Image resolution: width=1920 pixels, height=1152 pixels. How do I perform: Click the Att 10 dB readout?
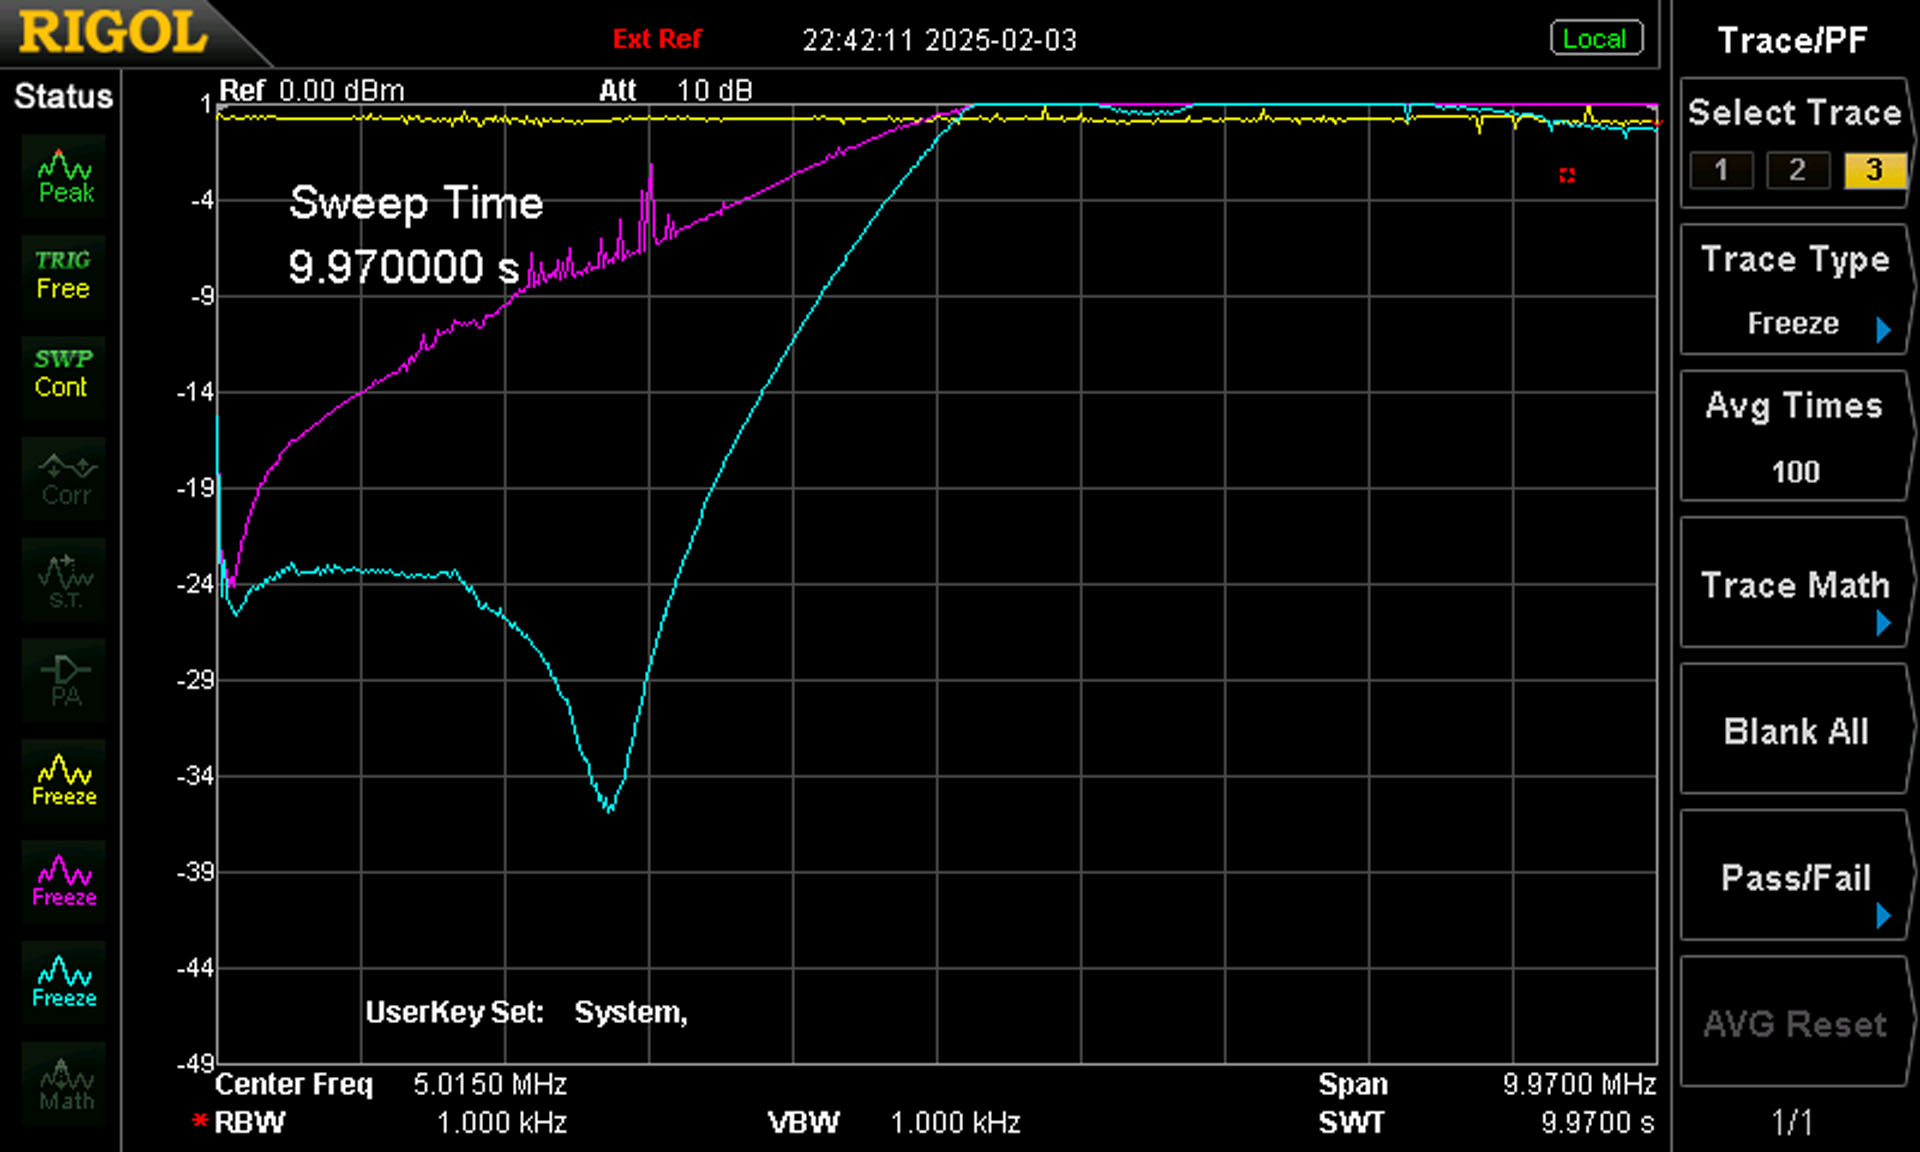coord(675,90)
